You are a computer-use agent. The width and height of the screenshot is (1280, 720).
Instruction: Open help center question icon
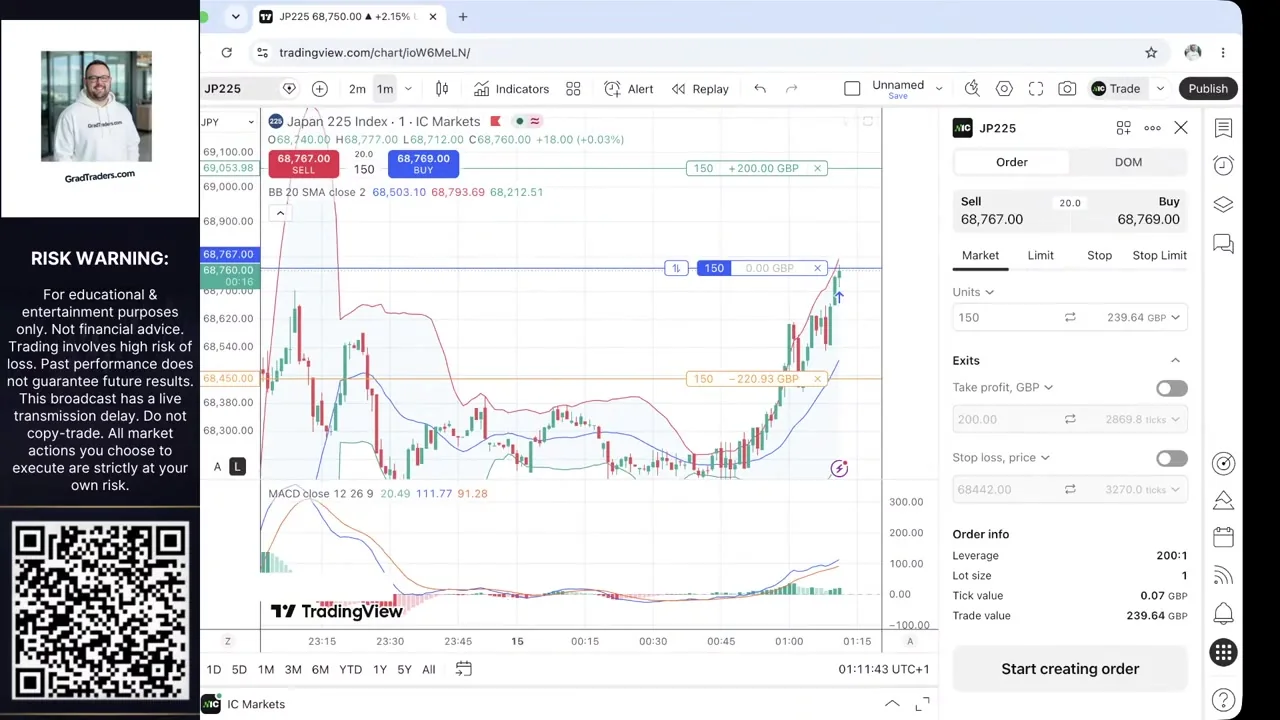[x=1223, y=699]
